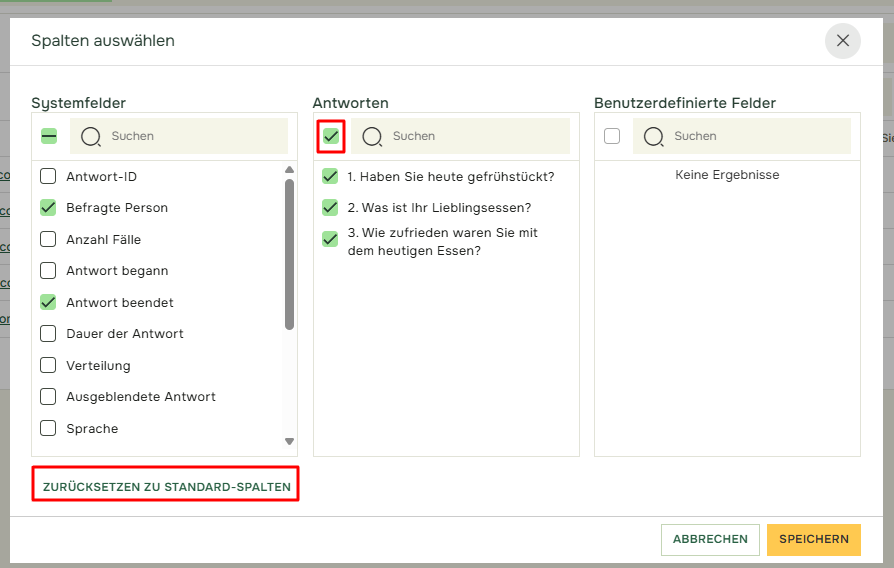Save column selection with Speichern
The width and height of the screenshot is (894, 568).
click(814, 539)
